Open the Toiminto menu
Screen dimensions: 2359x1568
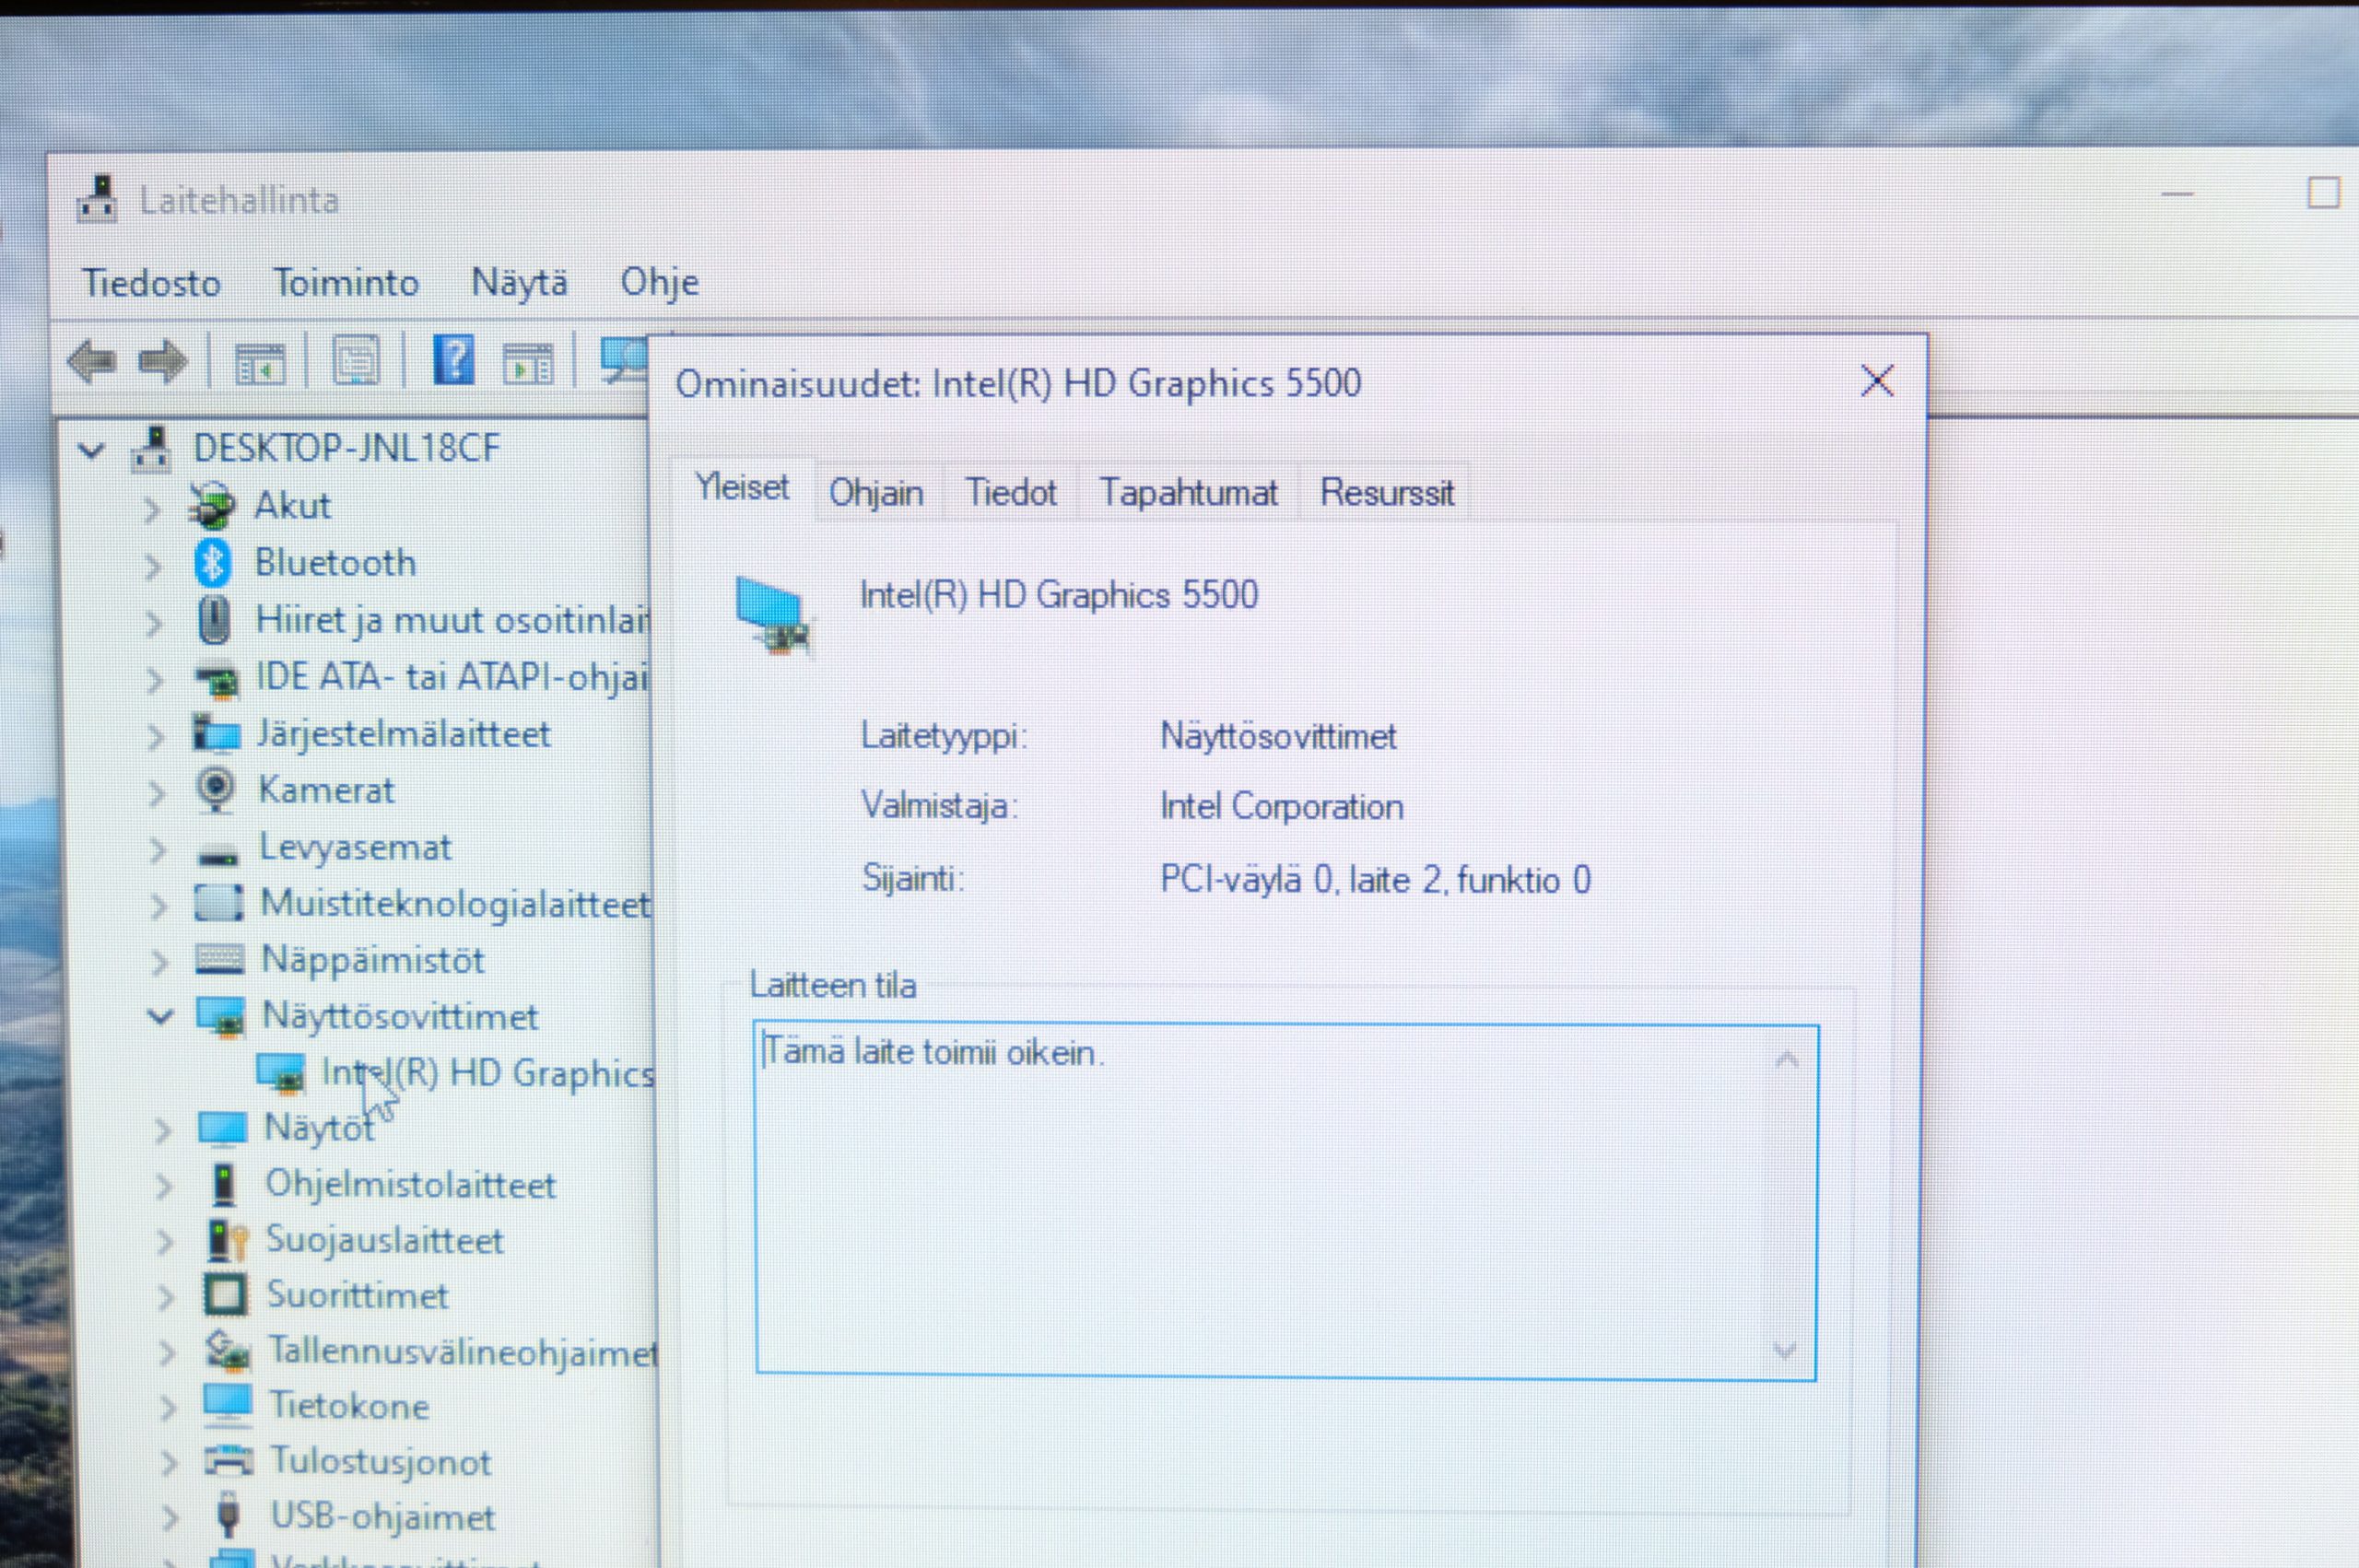tap(346, 283)
